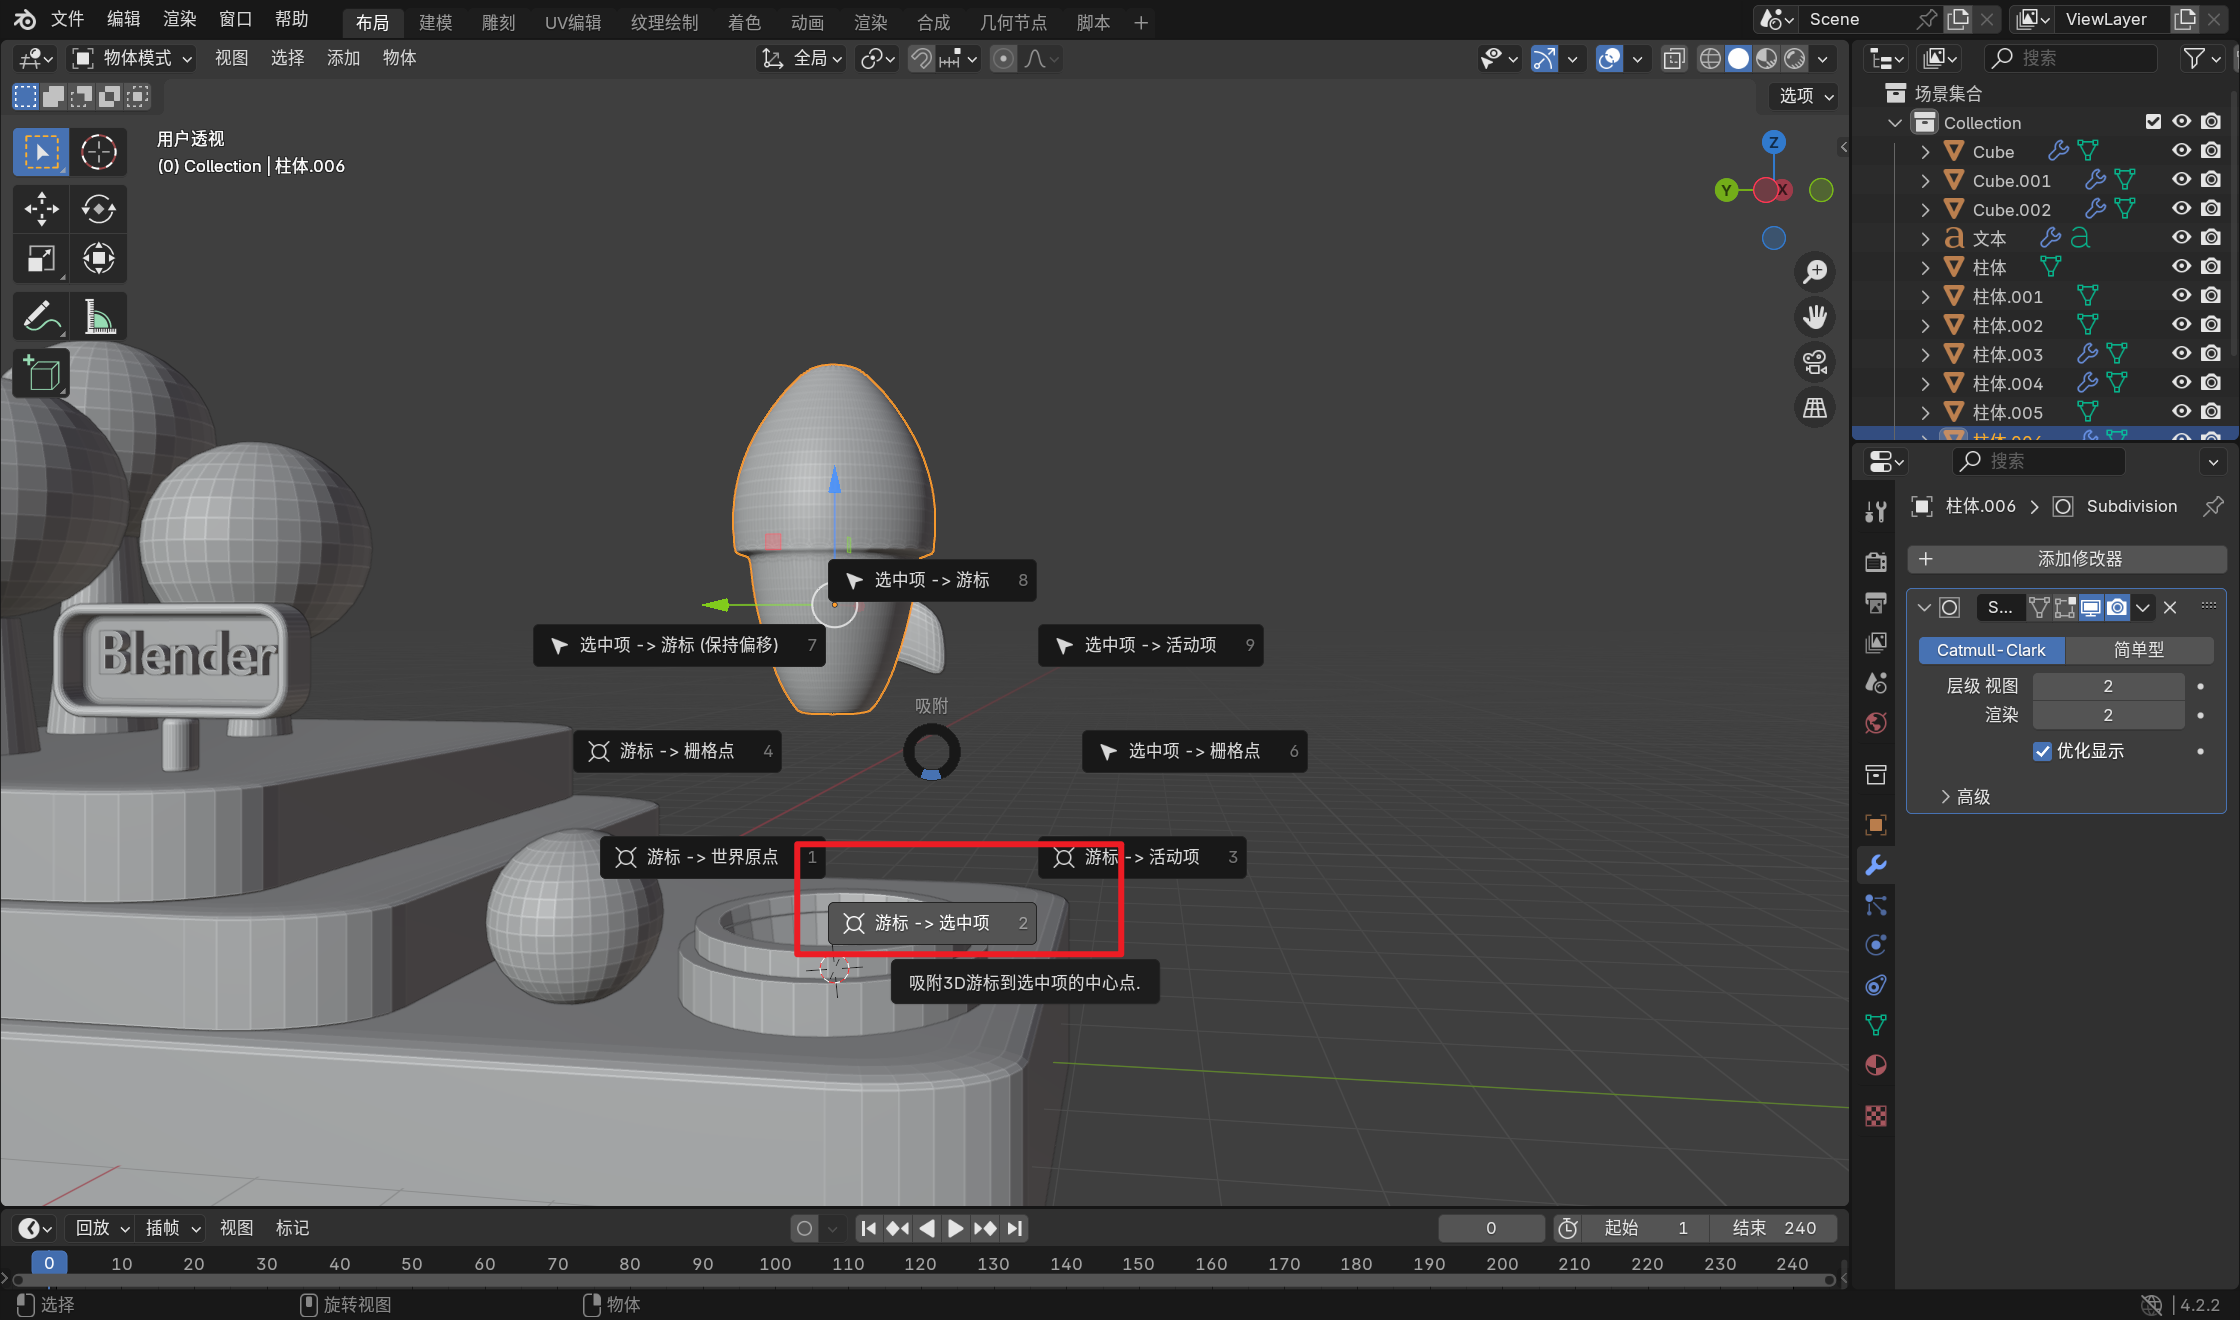Select the Measure tool
This screenshot has height=1320, width=2240.
(98, 317)
